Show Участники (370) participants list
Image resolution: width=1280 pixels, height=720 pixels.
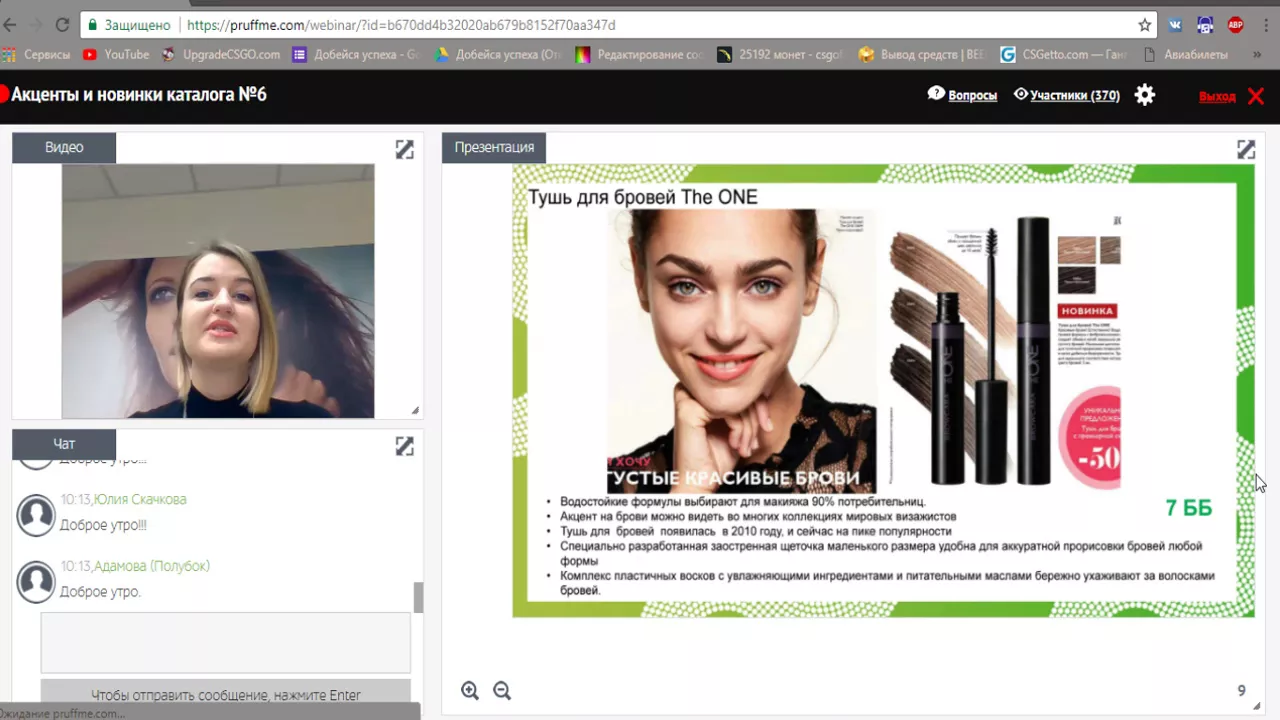1066,95
